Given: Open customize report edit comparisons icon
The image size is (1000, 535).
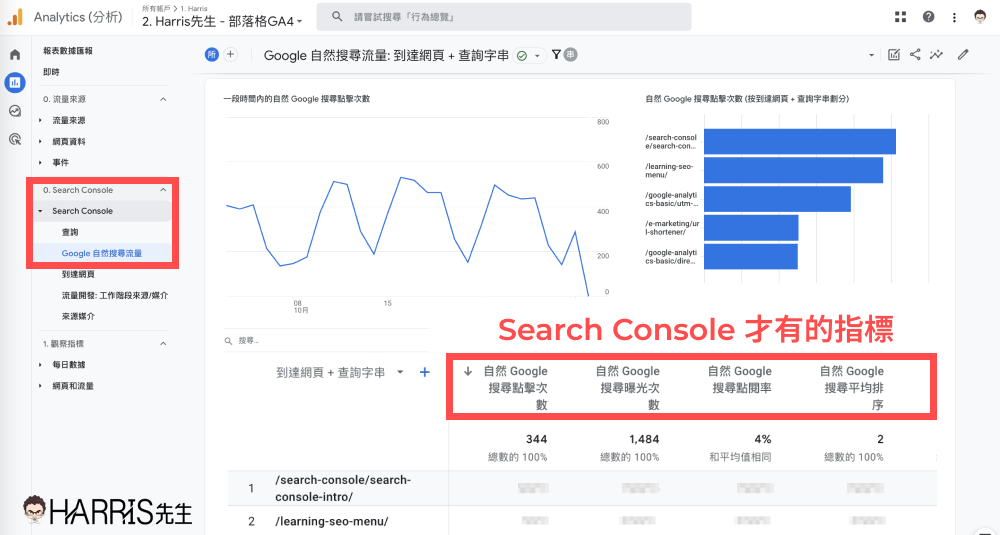Looking at the screenshot, I should [893, 55].
